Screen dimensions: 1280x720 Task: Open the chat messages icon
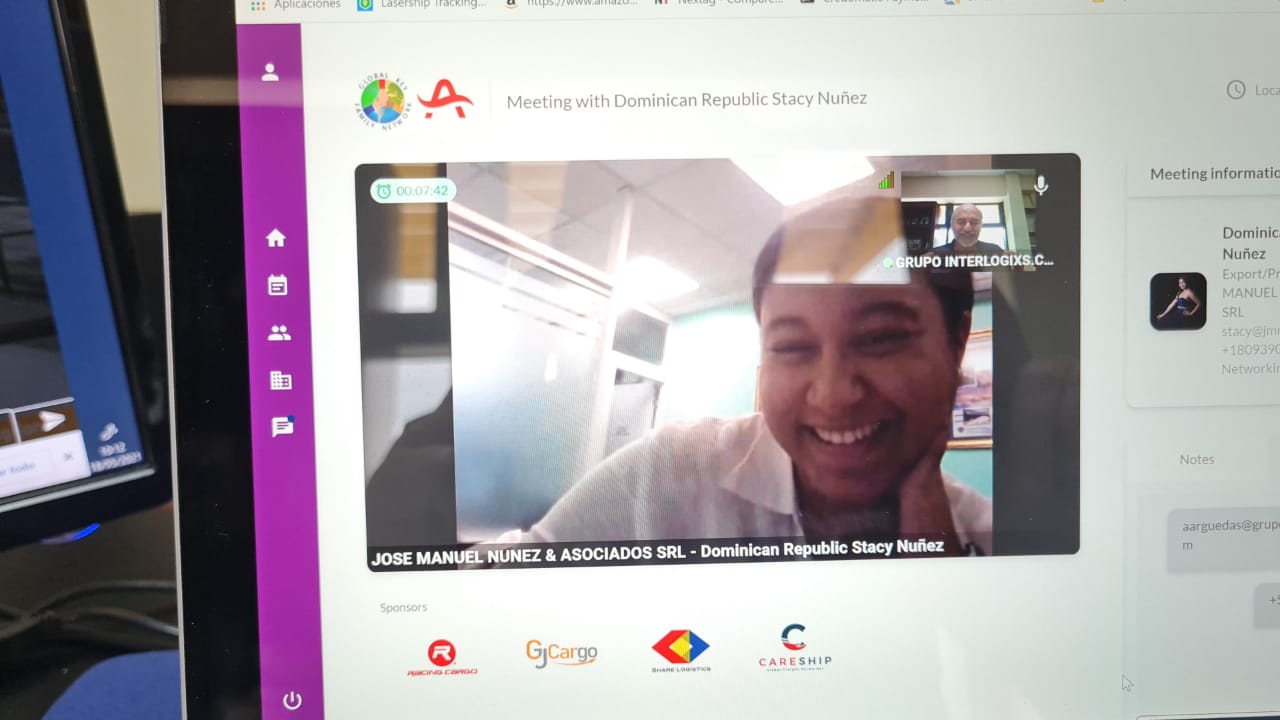click(283, 427)
